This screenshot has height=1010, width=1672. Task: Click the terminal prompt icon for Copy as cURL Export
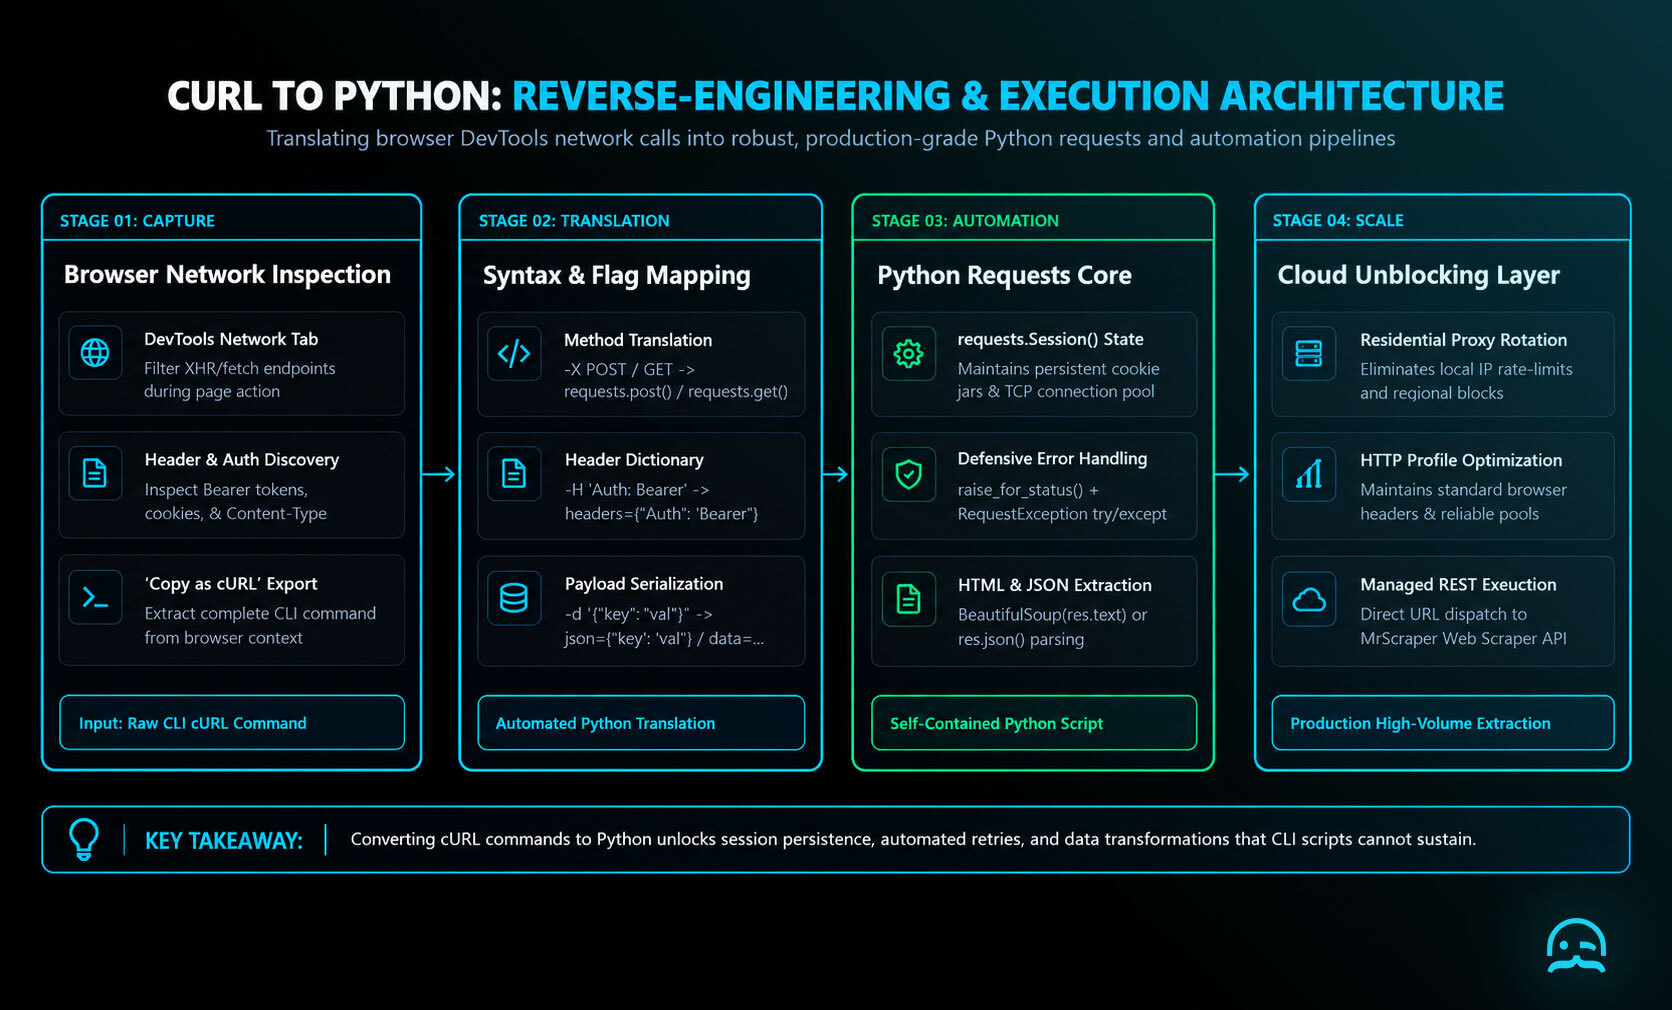coord(95,598)
